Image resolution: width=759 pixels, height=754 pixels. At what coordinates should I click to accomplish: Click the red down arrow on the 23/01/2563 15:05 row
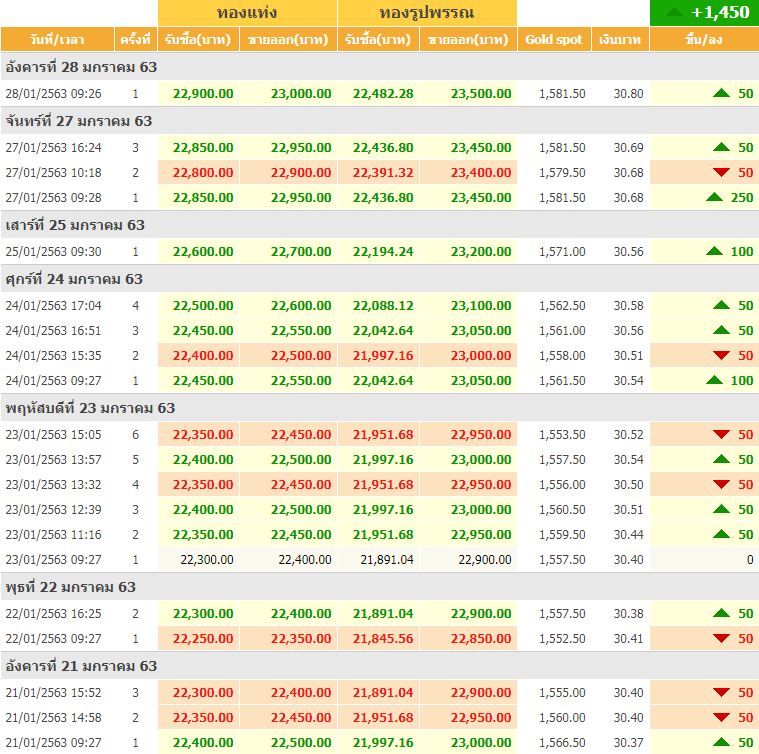(722, 434)
